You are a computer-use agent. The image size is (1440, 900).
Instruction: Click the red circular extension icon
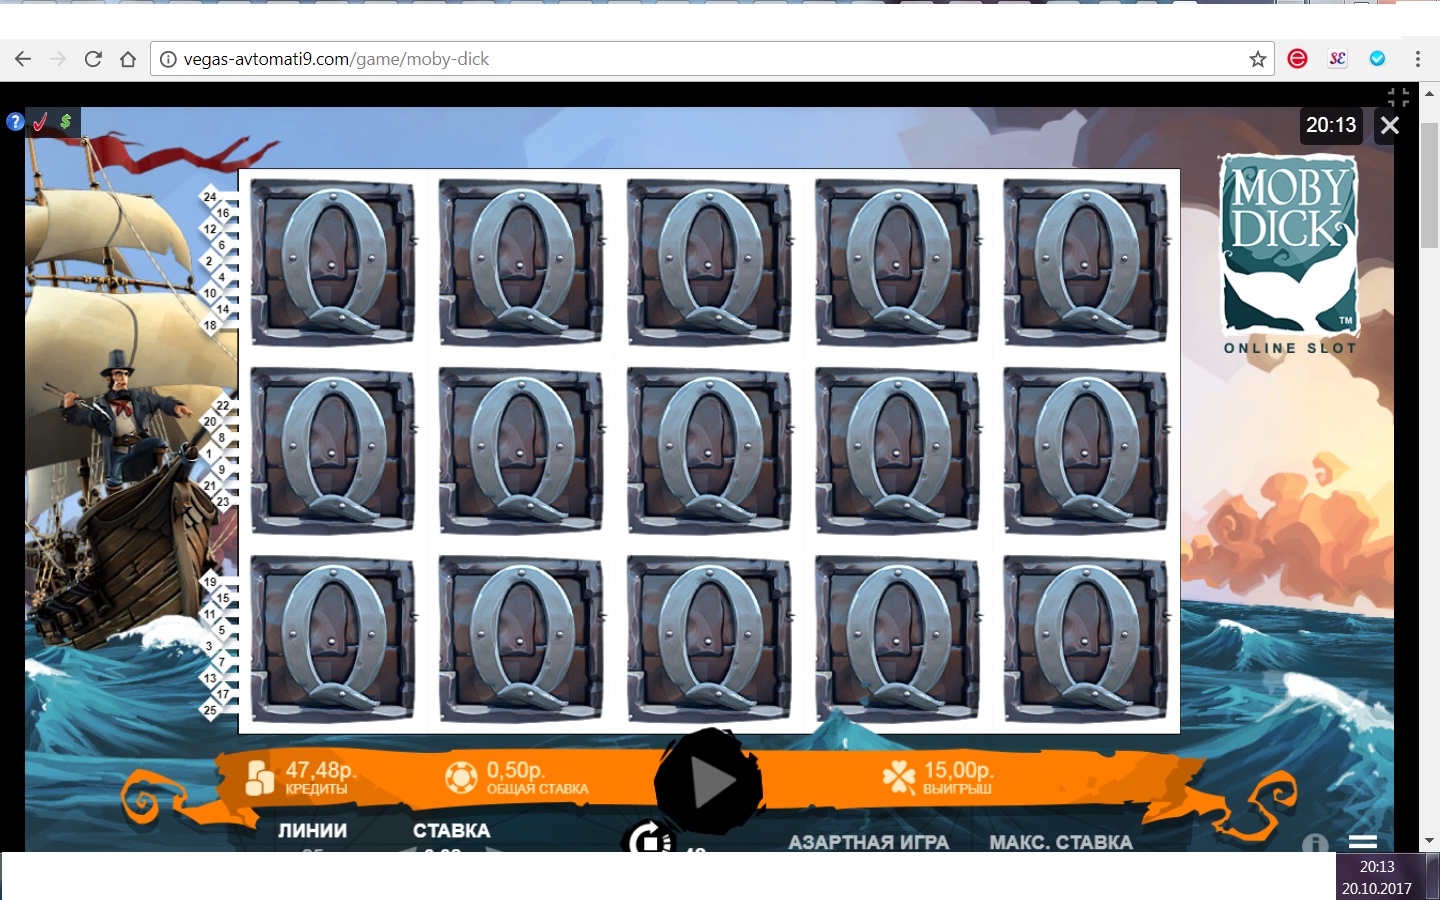pos(1298,59)
